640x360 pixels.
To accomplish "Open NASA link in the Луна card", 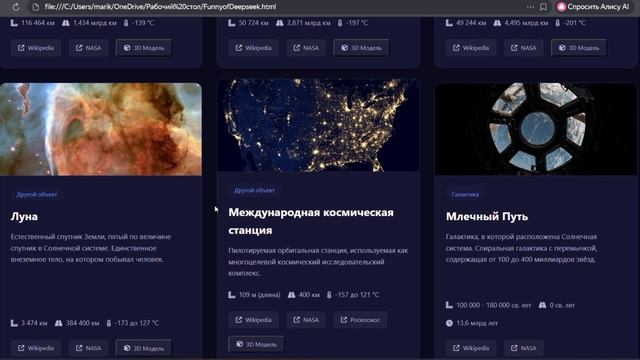I will tap(89, 348).
